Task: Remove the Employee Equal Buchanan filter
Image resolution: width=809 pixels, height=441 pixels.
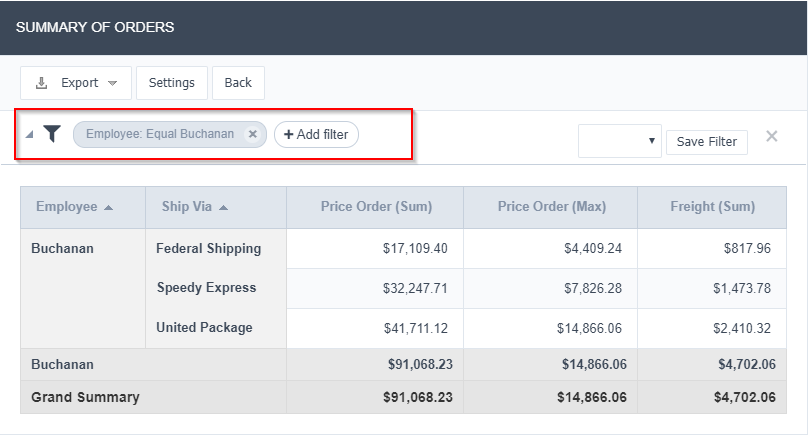Action: point(253,134)
